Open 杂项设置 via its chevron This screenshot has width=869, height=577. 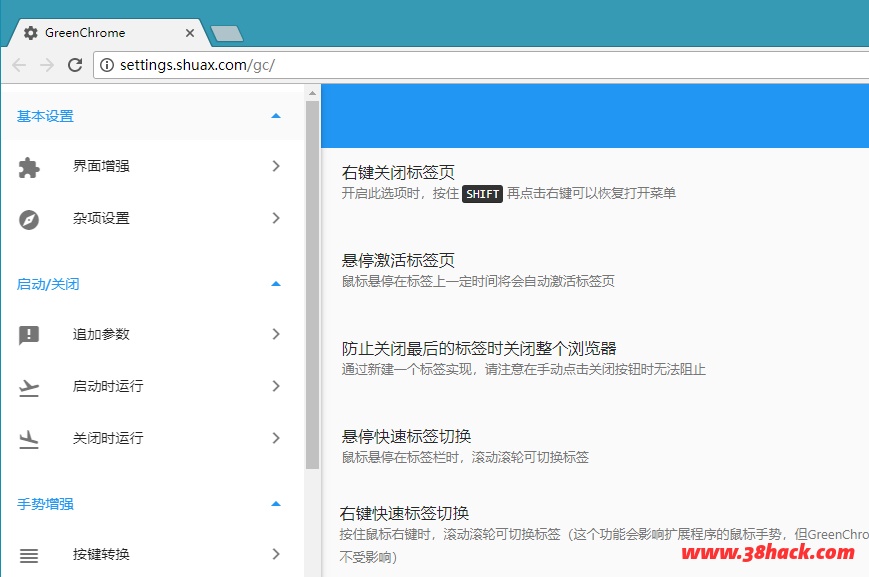pos(276,218)
